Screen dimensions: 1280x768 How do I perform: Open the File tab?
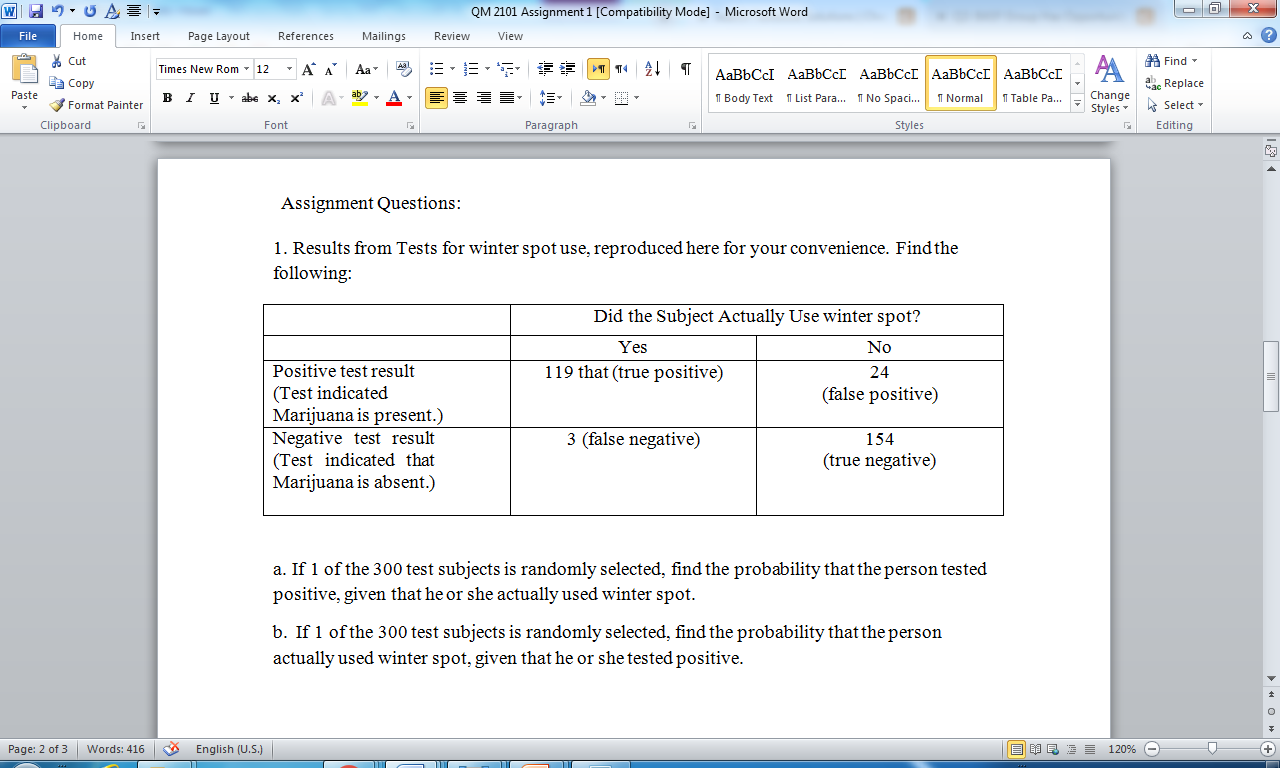(x=29, y=36)
